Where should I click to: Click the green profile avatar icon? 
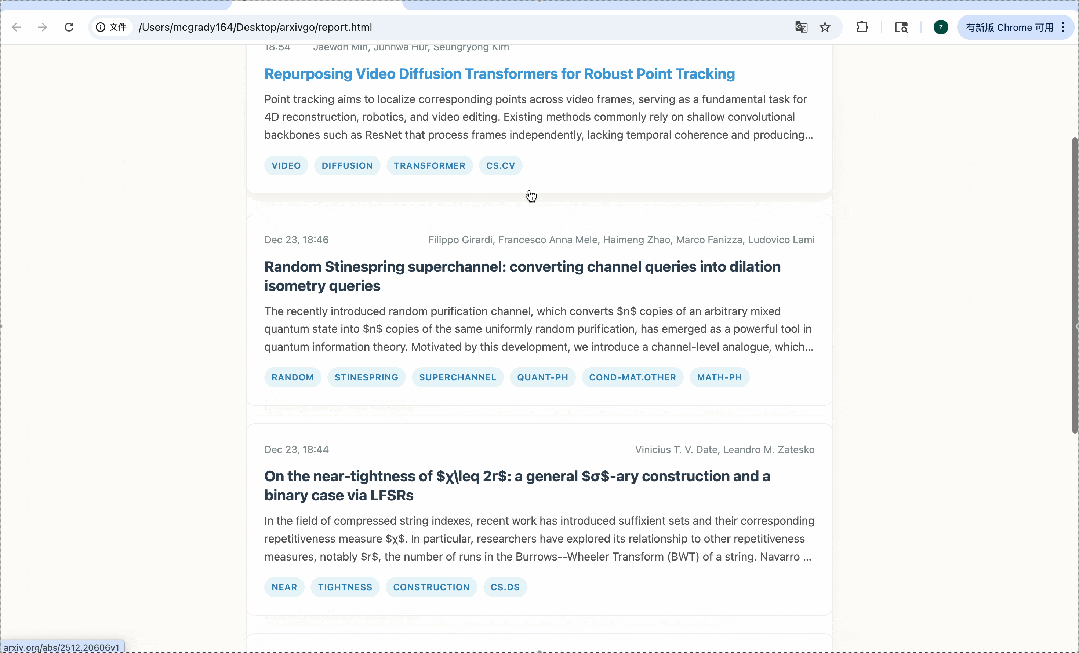click(x=940, y=27)
